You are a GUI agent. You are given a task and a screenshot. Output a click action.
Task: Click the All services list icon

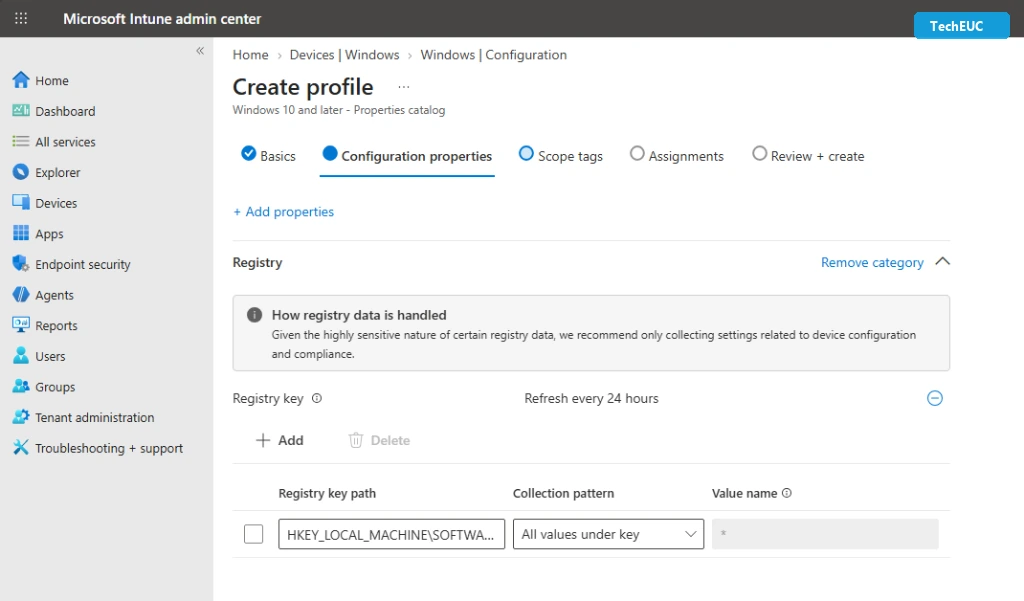(21, 141)
